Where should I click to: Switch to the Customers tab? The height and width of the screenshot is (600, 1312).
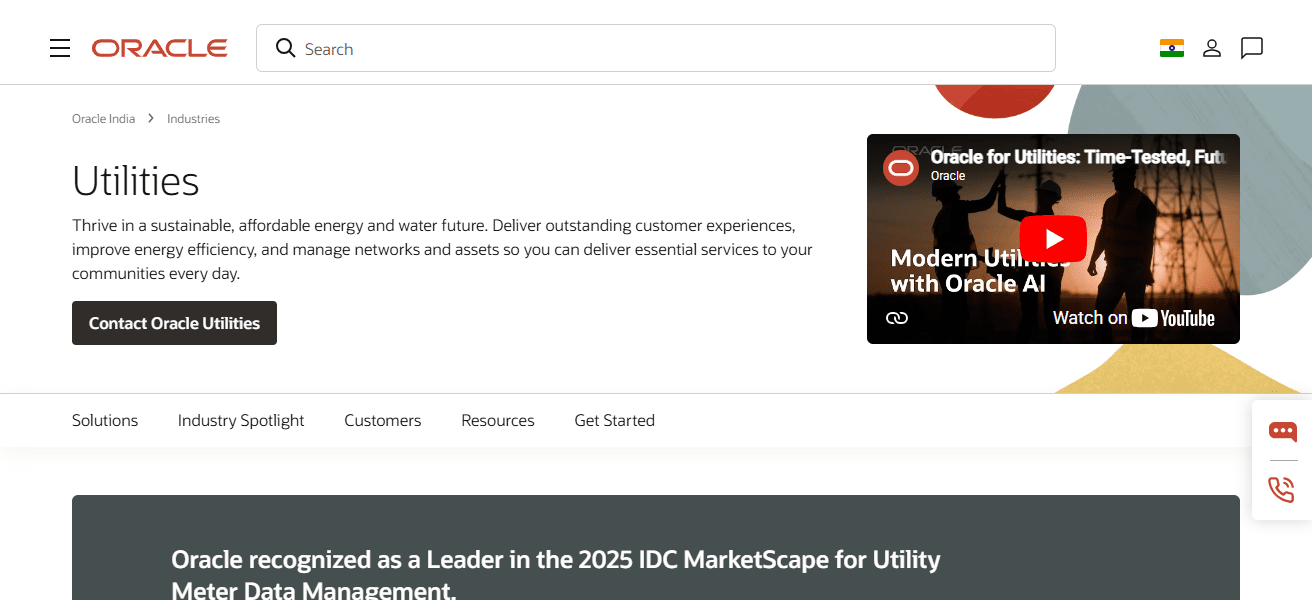click(x=383, y=420)
